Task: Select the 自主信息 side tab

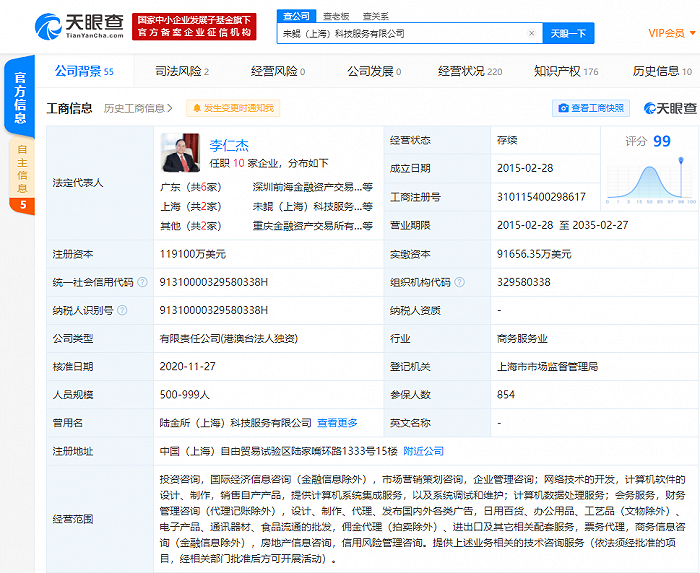Action: (21, 176)
